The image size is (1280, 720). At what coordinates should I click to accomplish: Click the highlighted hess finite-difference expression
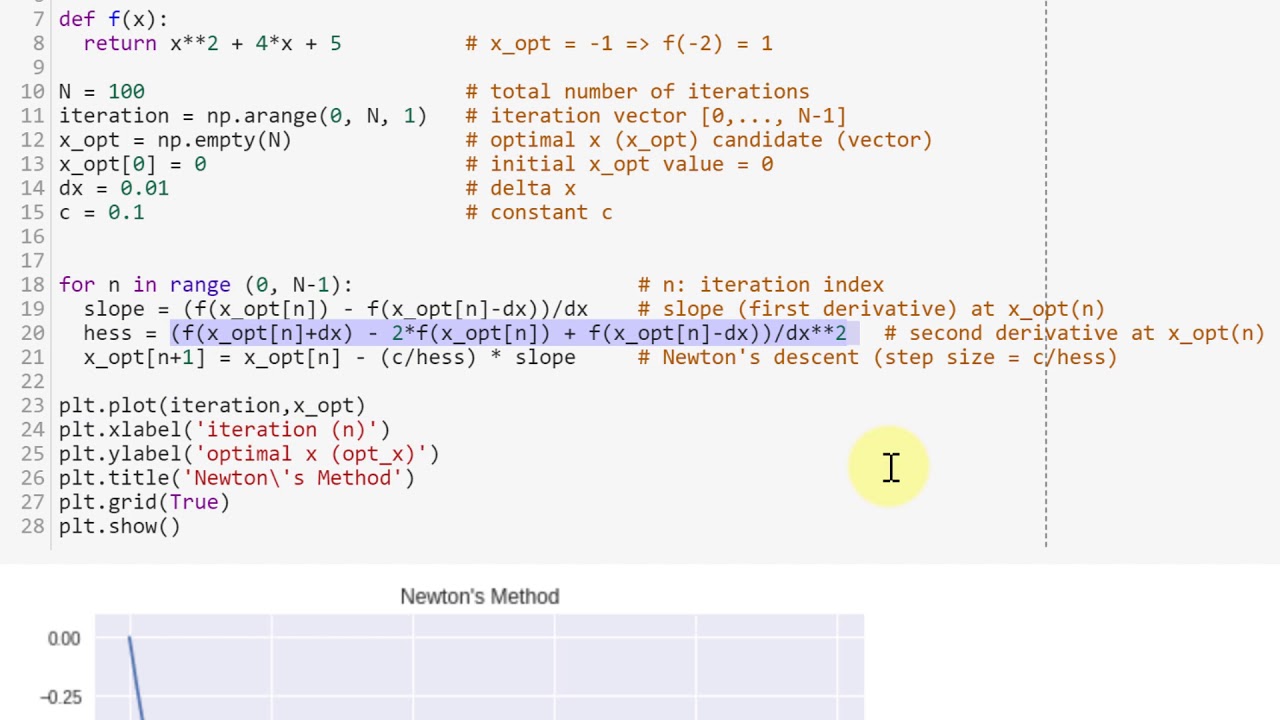pyautogui.click(x=509, y=332)
